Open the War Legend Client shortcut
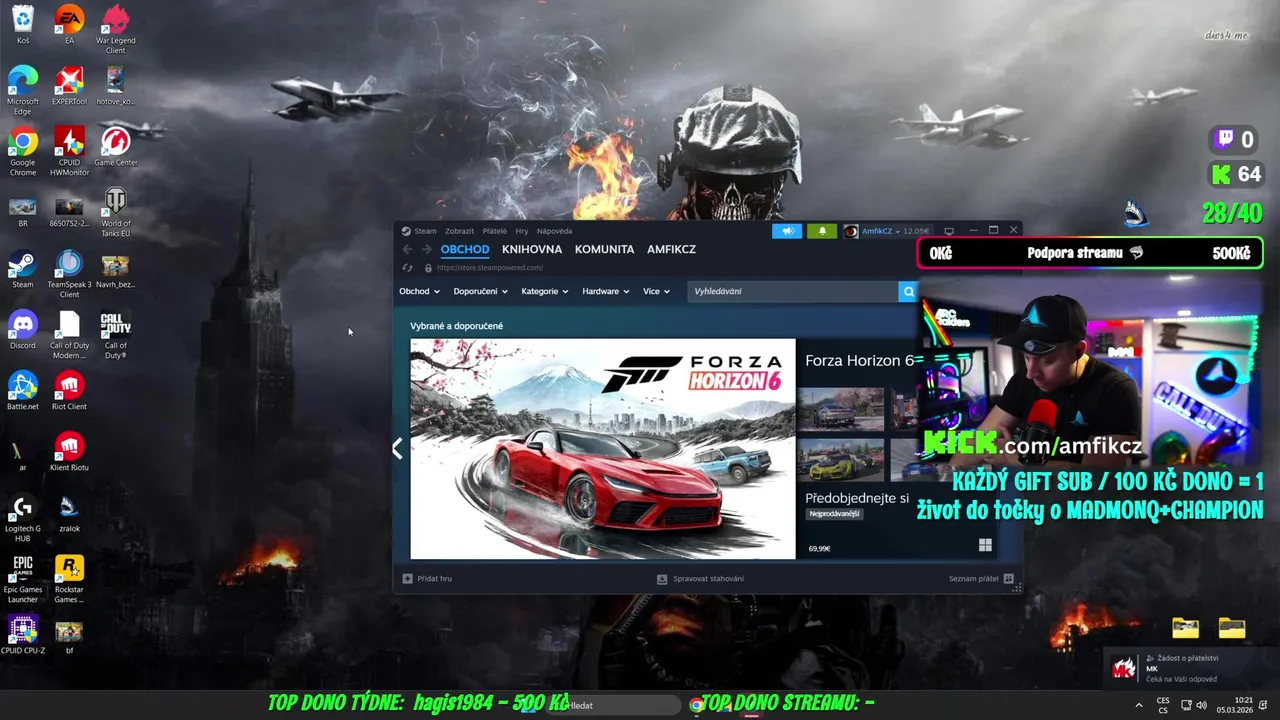Viewport: 1280px width, 720px height. (116, 30)
